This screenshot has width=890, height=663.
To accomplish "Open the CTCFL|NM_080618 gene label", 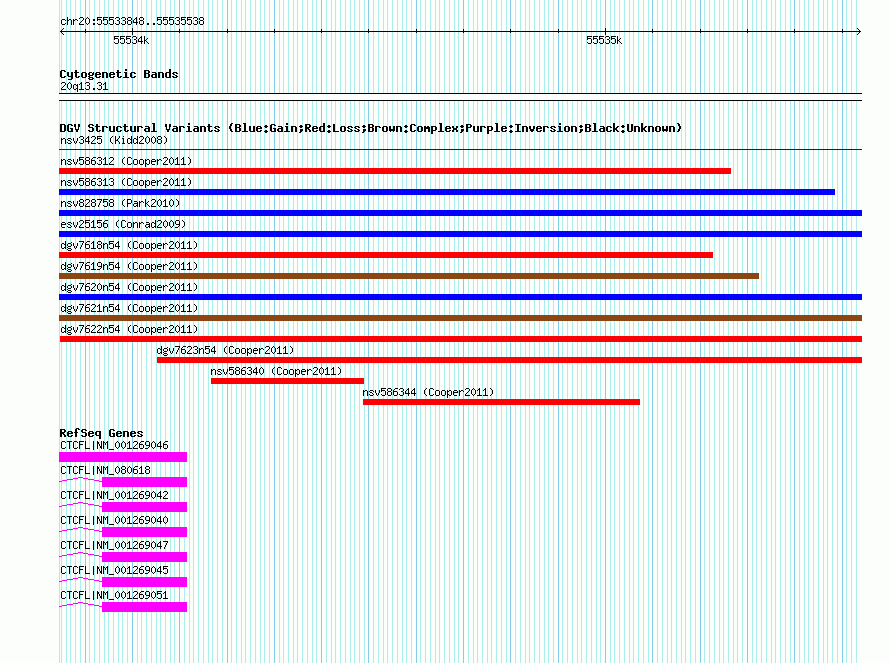I will click(106, 470).
